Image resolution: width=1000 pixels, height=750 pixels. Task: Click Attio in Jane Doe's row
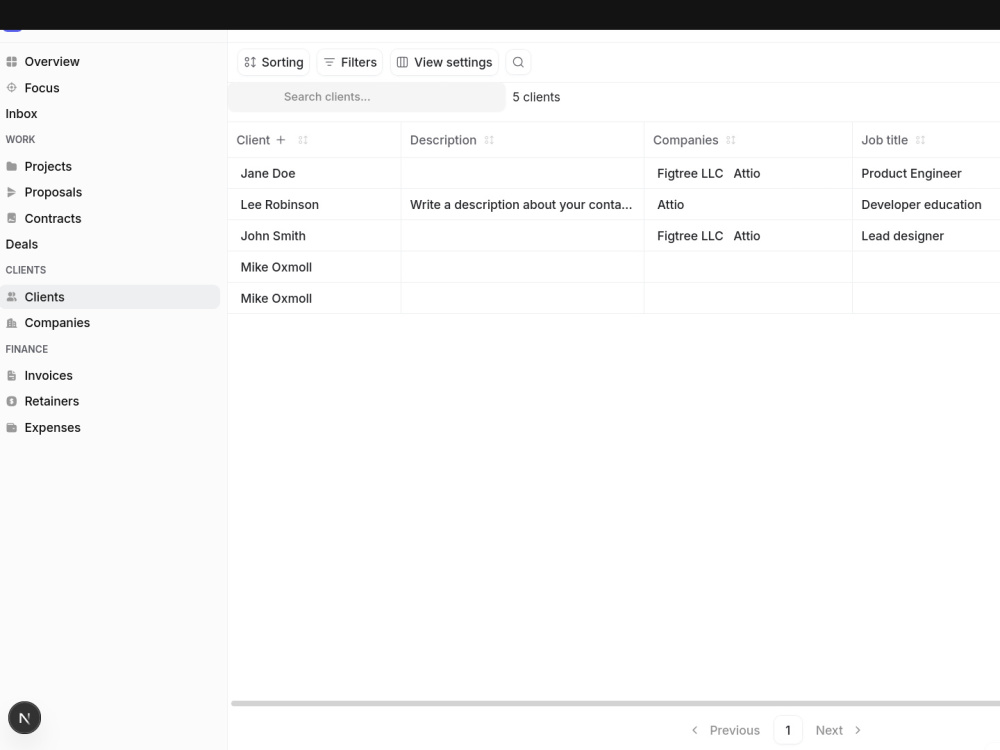747,173
